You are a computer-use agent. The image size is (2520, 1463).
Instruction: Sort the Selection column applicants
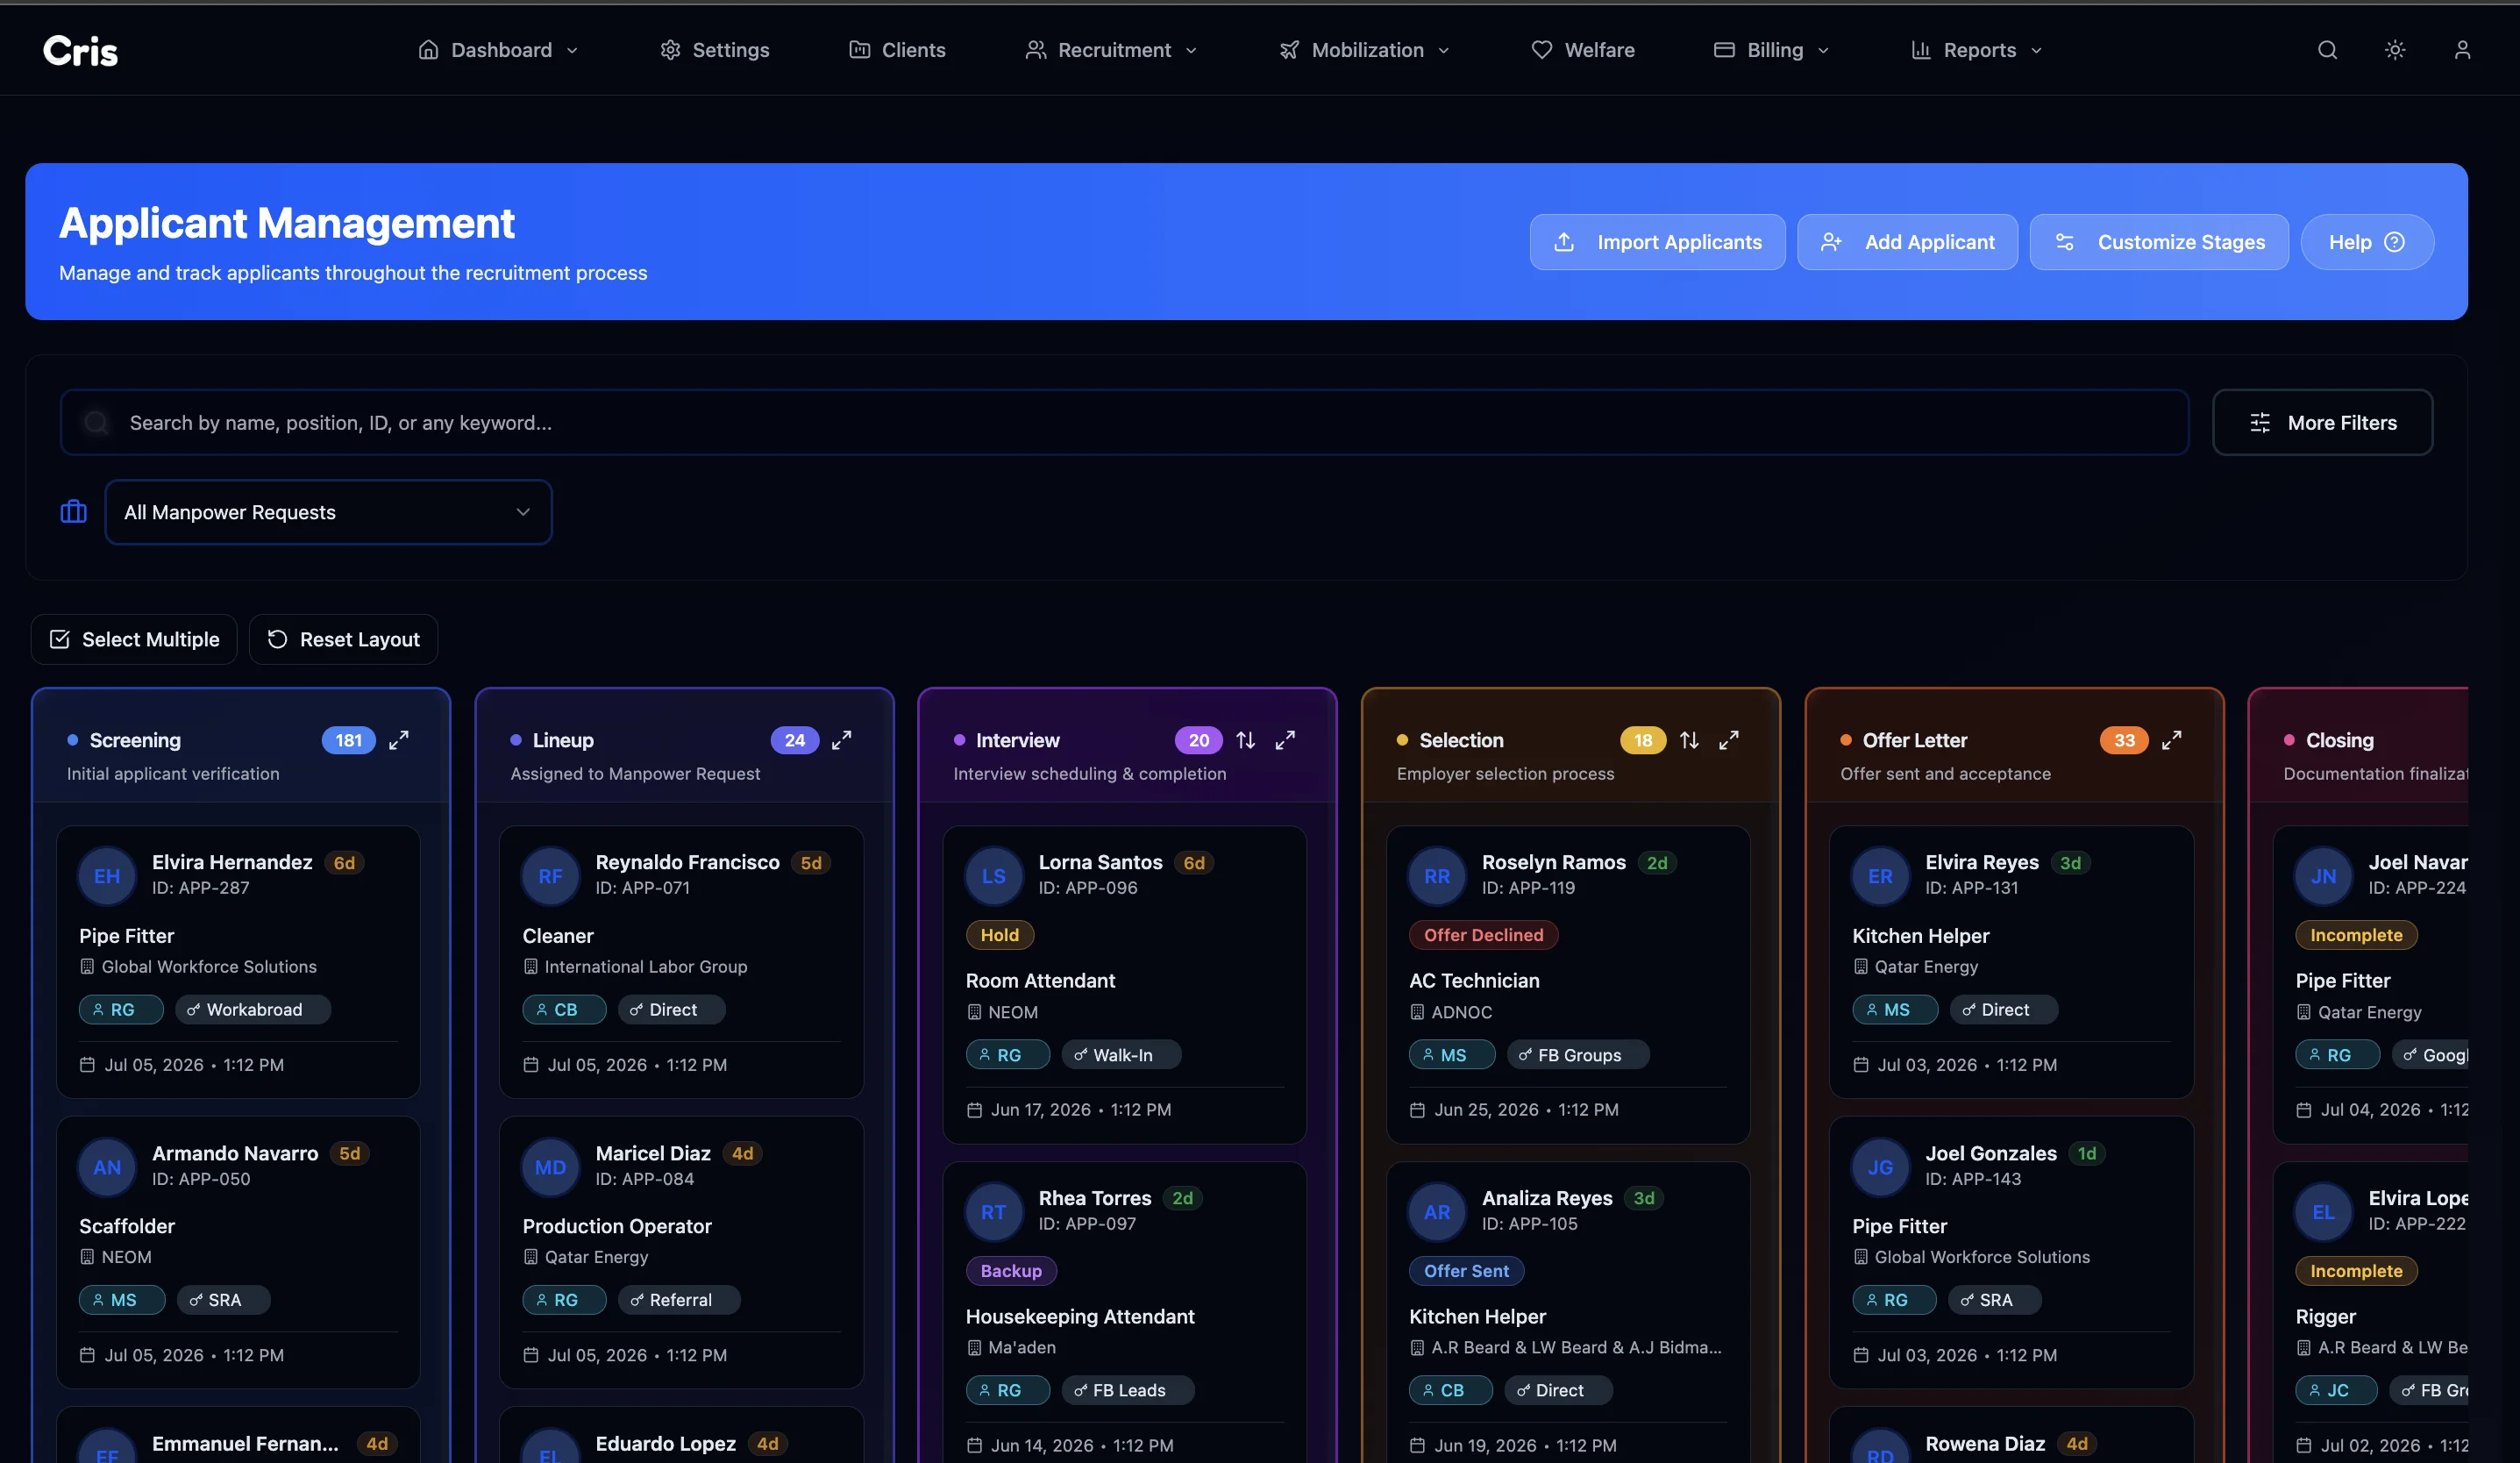pyautogui.click(x=1689, y=740)
